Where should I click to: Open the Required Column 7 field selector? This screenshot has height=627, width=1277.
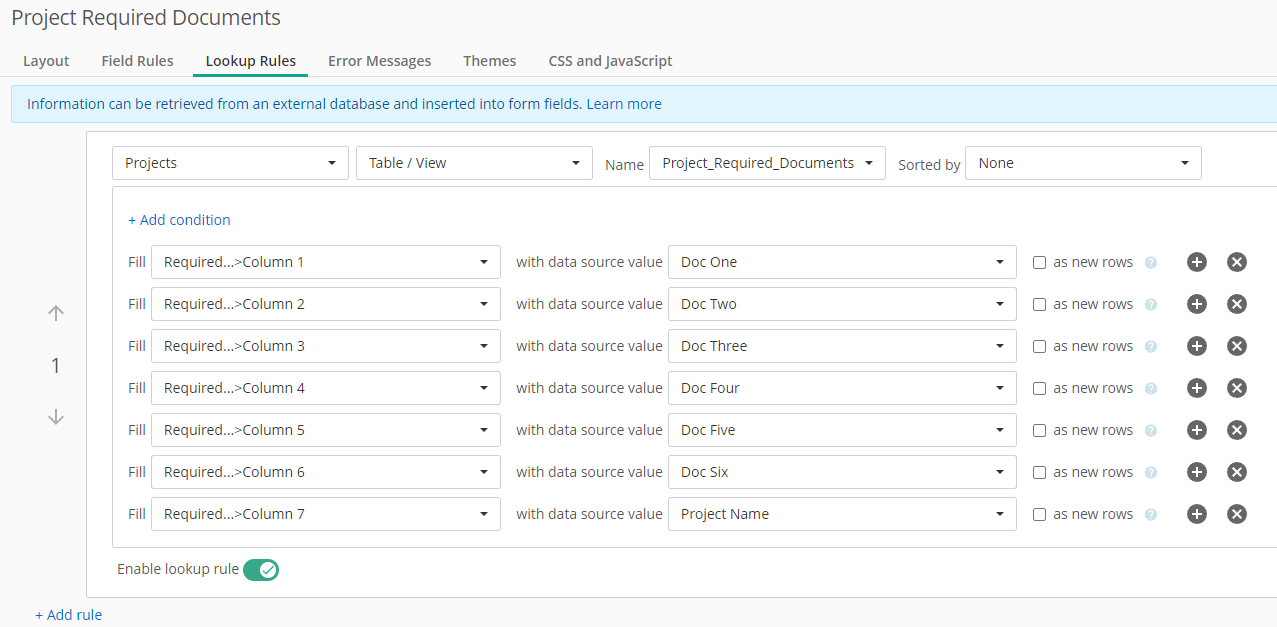tap(325, 514)
